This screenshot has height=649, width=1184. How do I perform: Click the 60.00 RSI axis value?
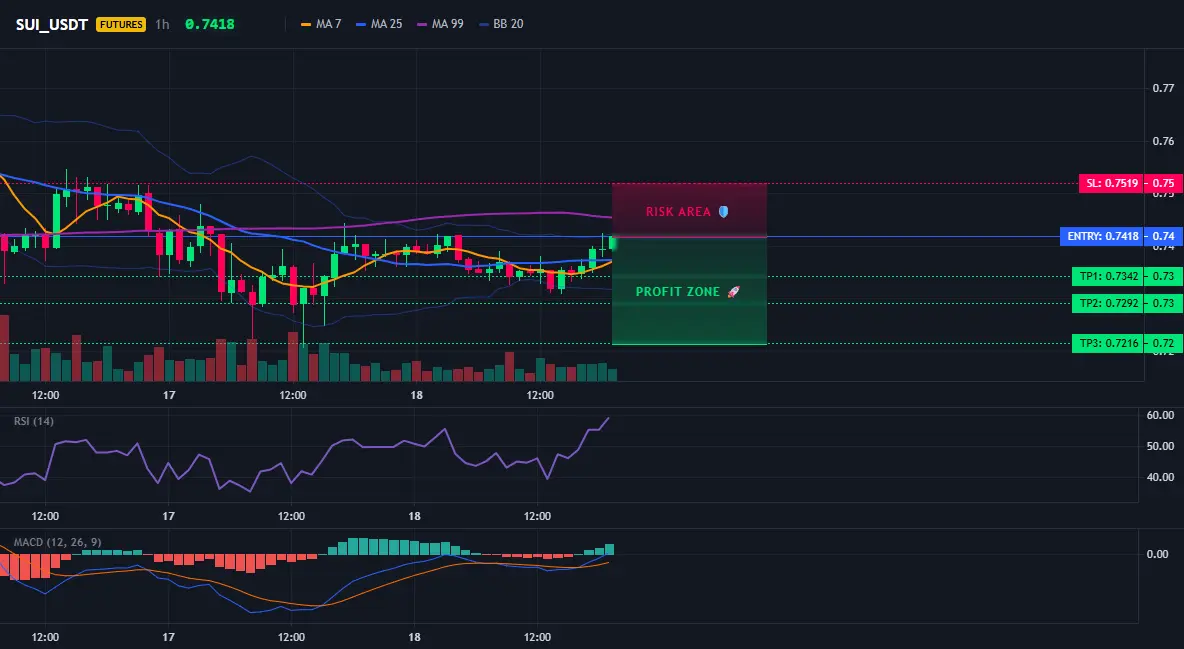click(1161, 415)
